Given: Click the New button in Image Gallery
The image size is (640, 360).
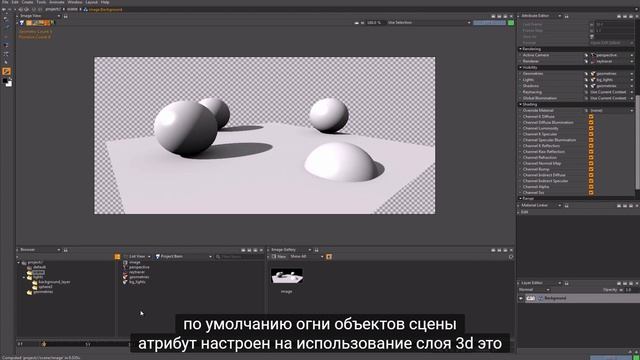Looking at the screenshot, I should (279, 257).
